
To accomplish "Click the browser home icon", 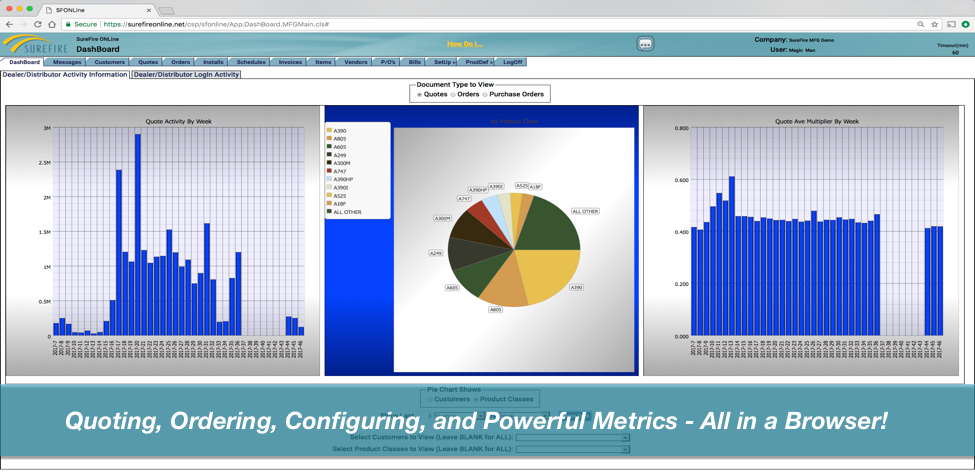I will 52,24.
